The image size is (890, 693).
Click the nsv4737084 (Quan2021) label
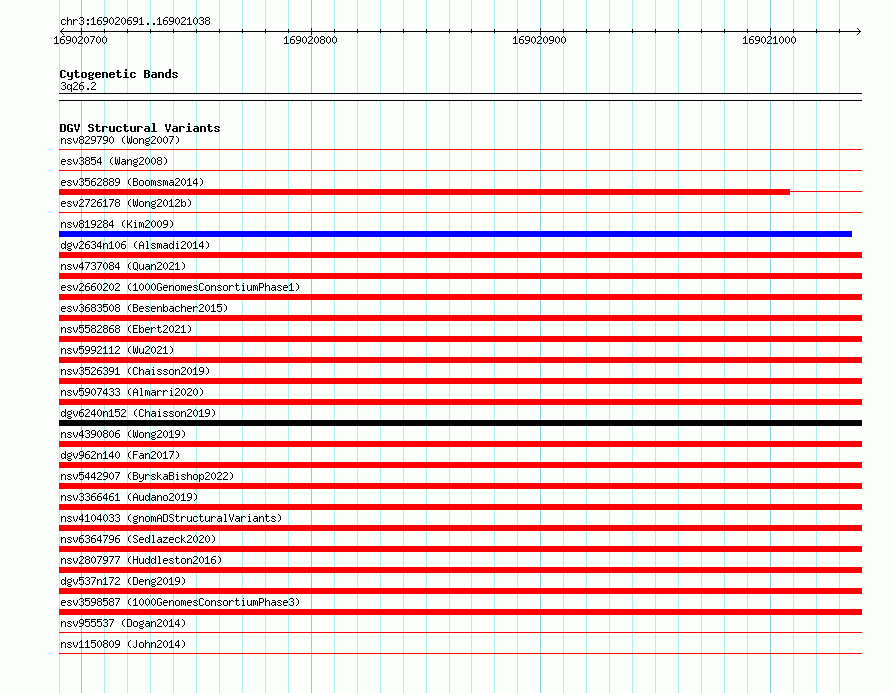[123, 266]
